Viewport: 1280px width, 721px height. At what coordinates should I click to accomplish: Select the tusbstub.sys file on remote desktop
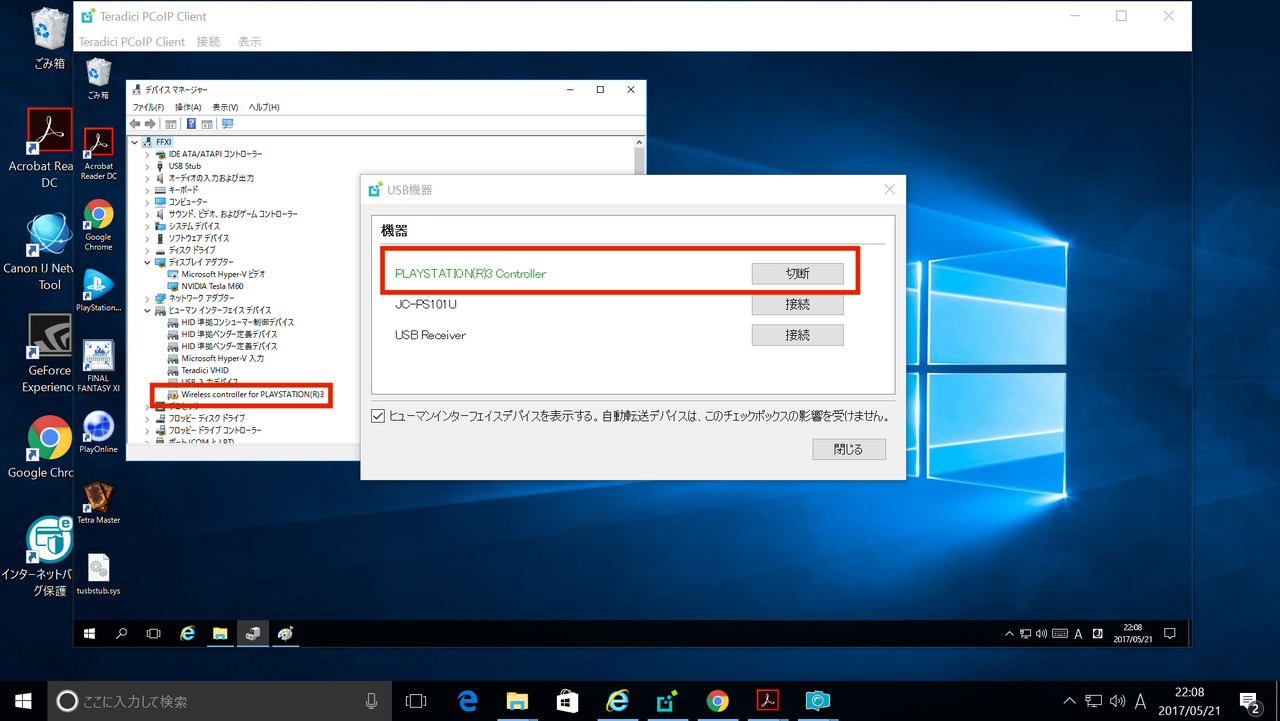pyautogui.click(x=98, y=574)
